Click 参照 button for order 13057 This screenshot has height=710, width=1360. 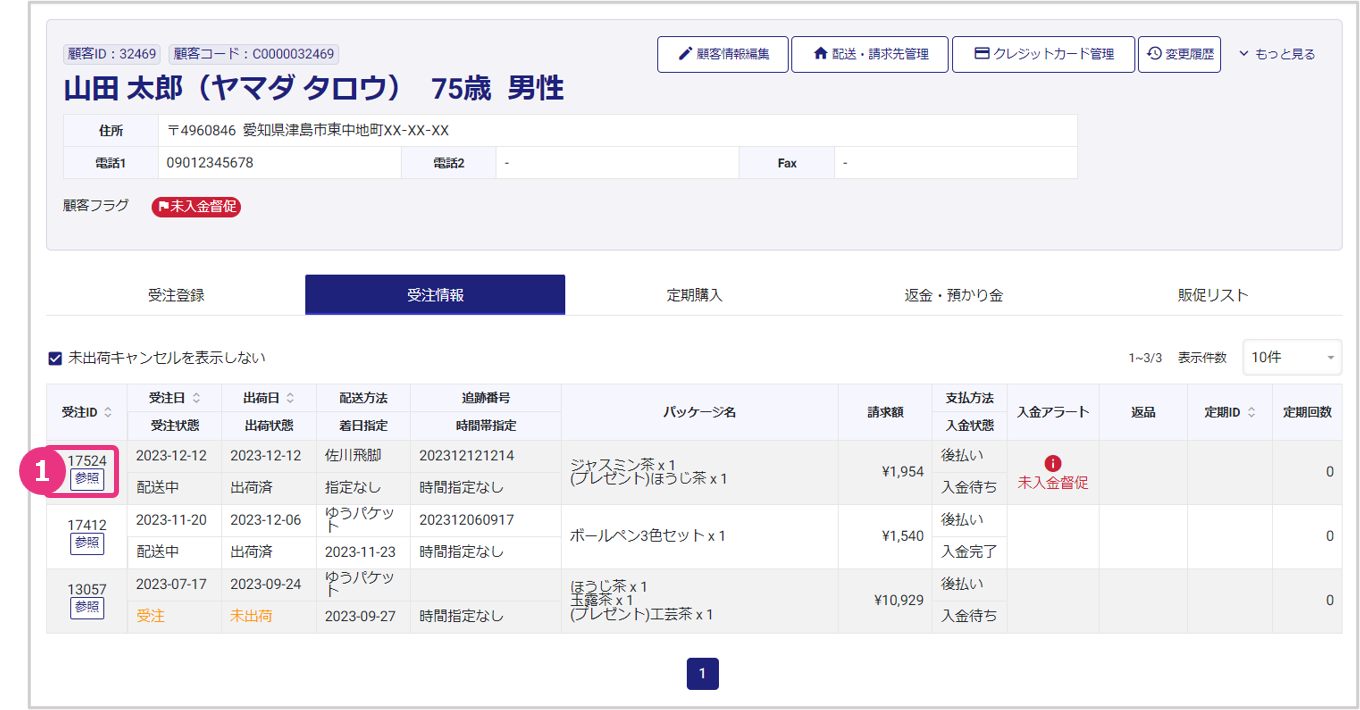87,607
